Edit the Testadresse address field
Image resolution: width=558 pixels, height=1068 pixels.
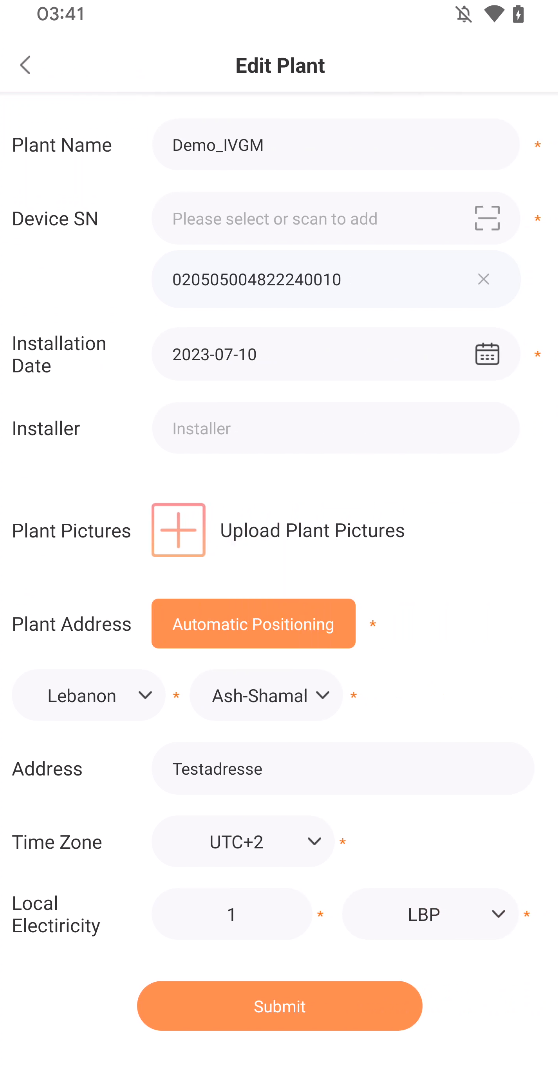[343, 768]
